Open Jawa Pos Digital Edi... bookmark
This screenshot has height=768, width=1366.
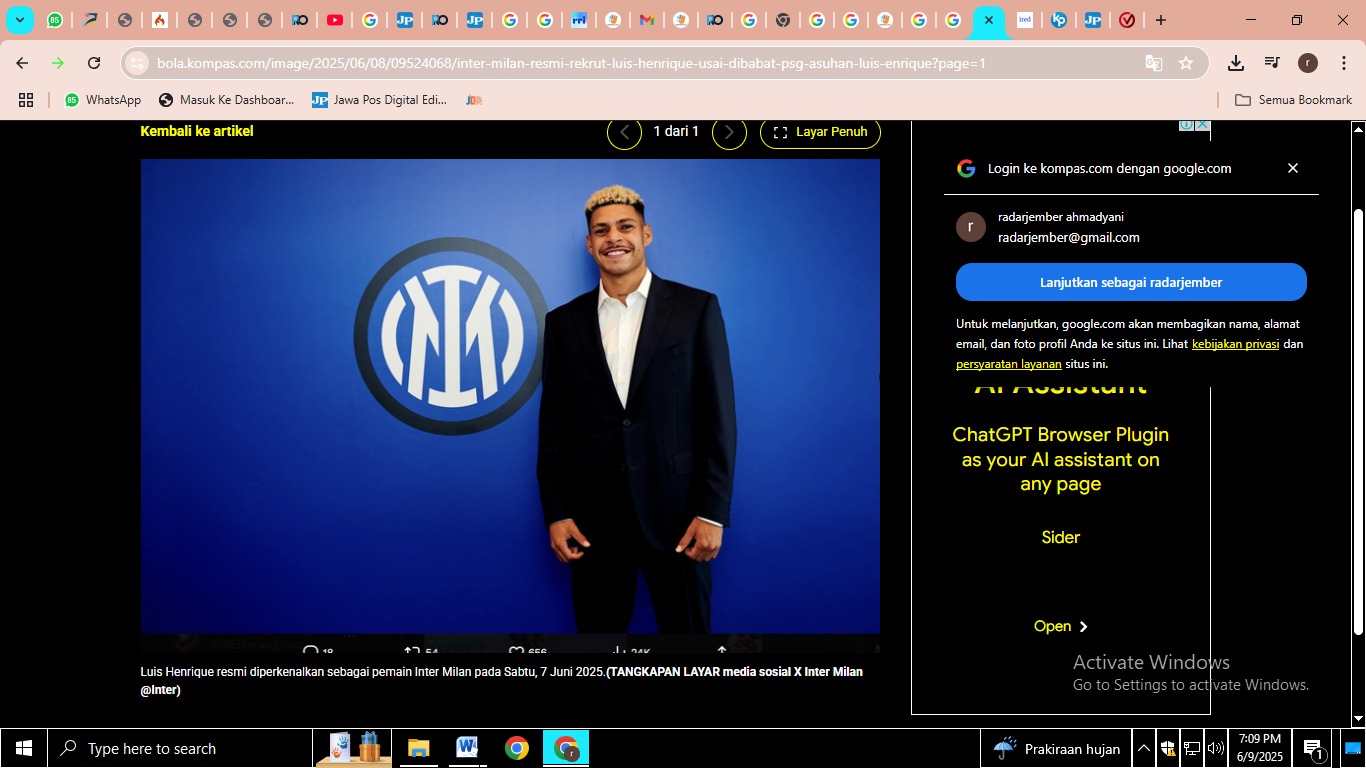[x=380, y=100]
